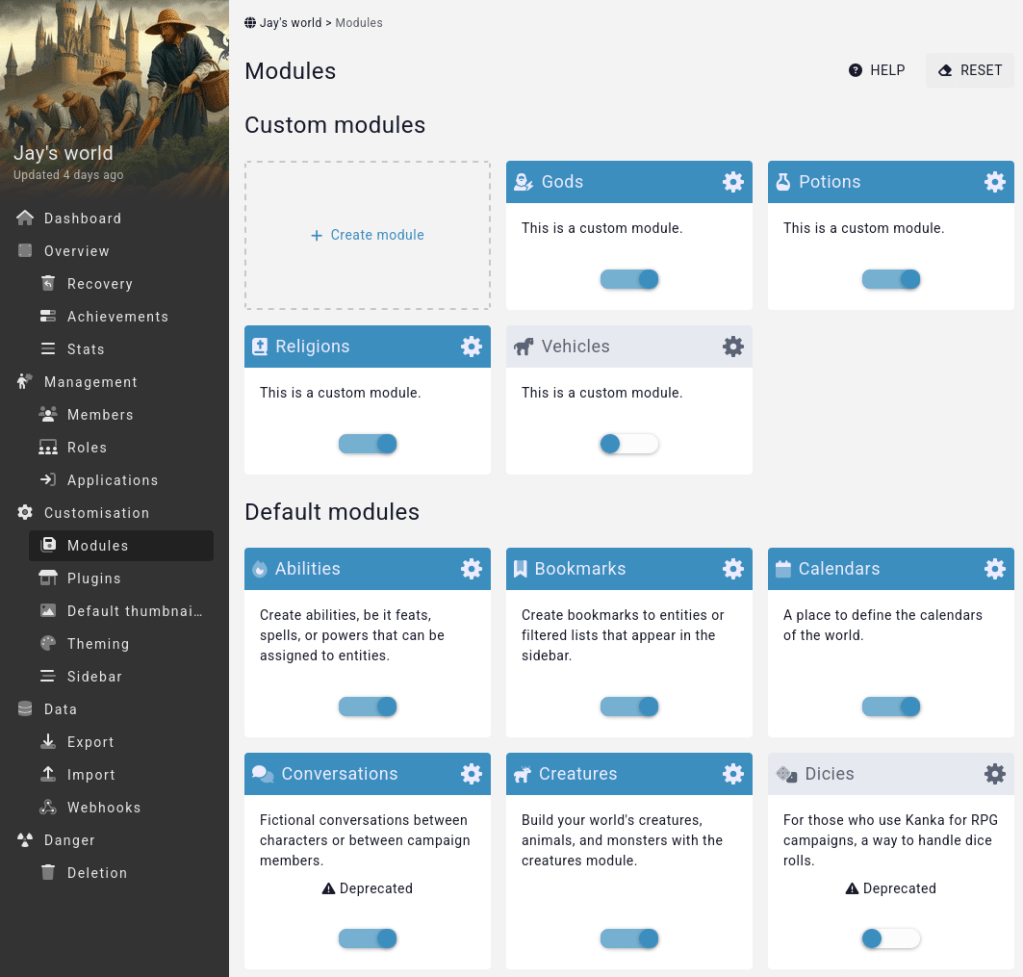
Task: Open the Gods module settings gear
Action: (733, 181)
